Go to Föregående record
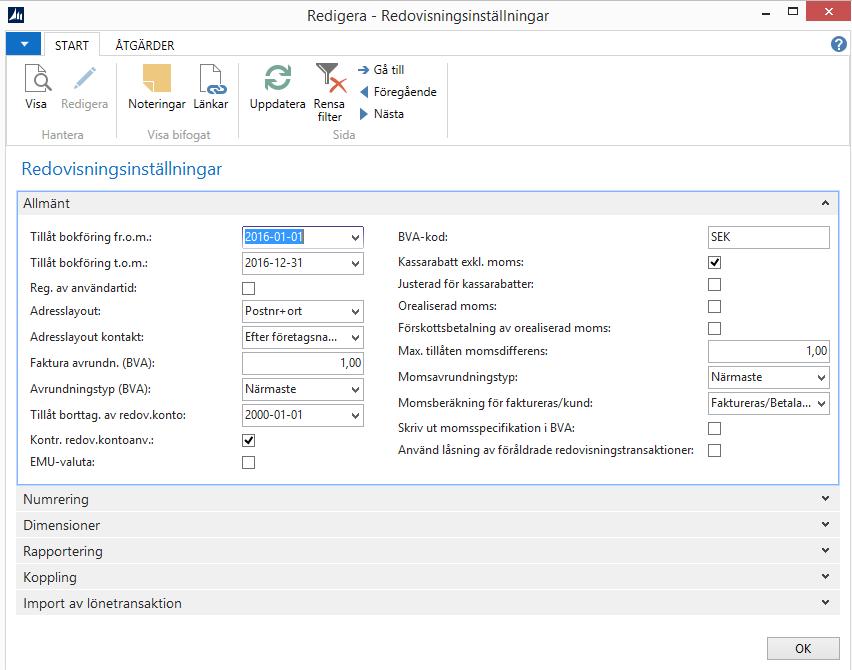 (x=398, y=92)
